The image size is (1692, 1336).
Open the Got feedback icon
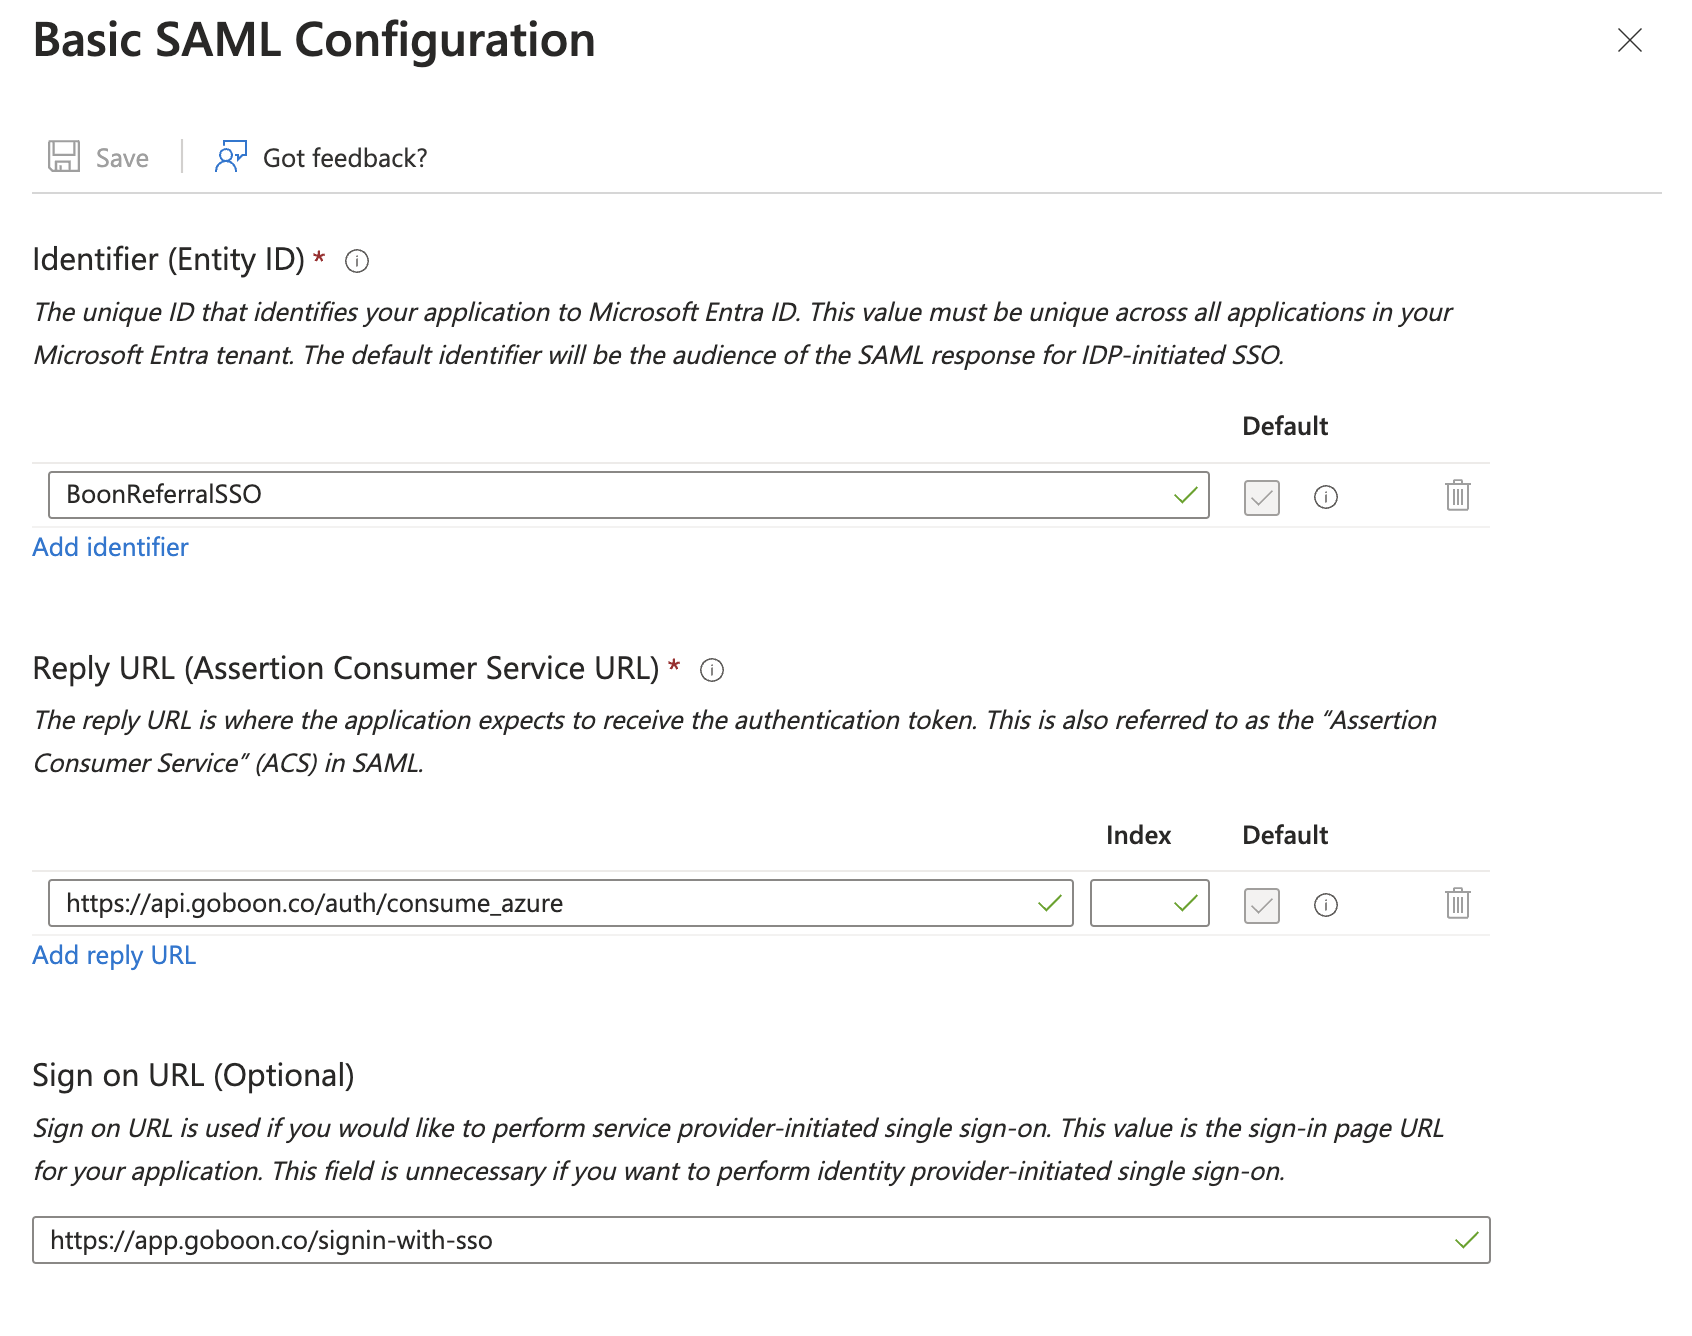[x=231, y=157]
